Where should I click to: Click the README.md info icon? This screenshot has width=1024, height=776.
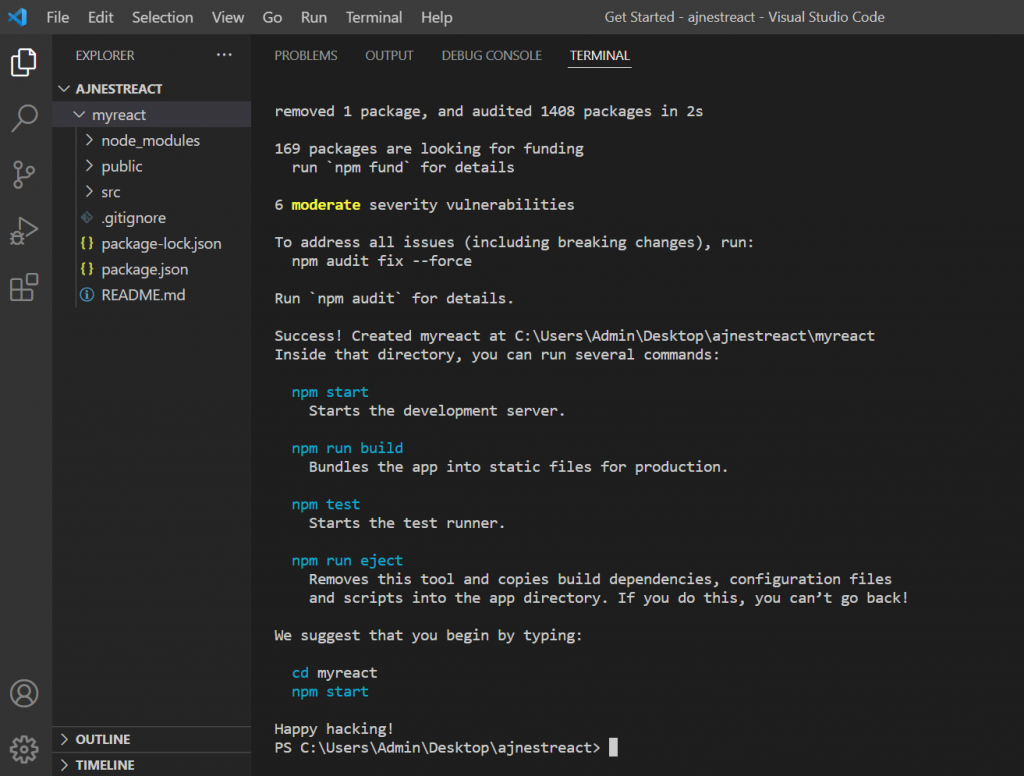(x=87, y=295)
